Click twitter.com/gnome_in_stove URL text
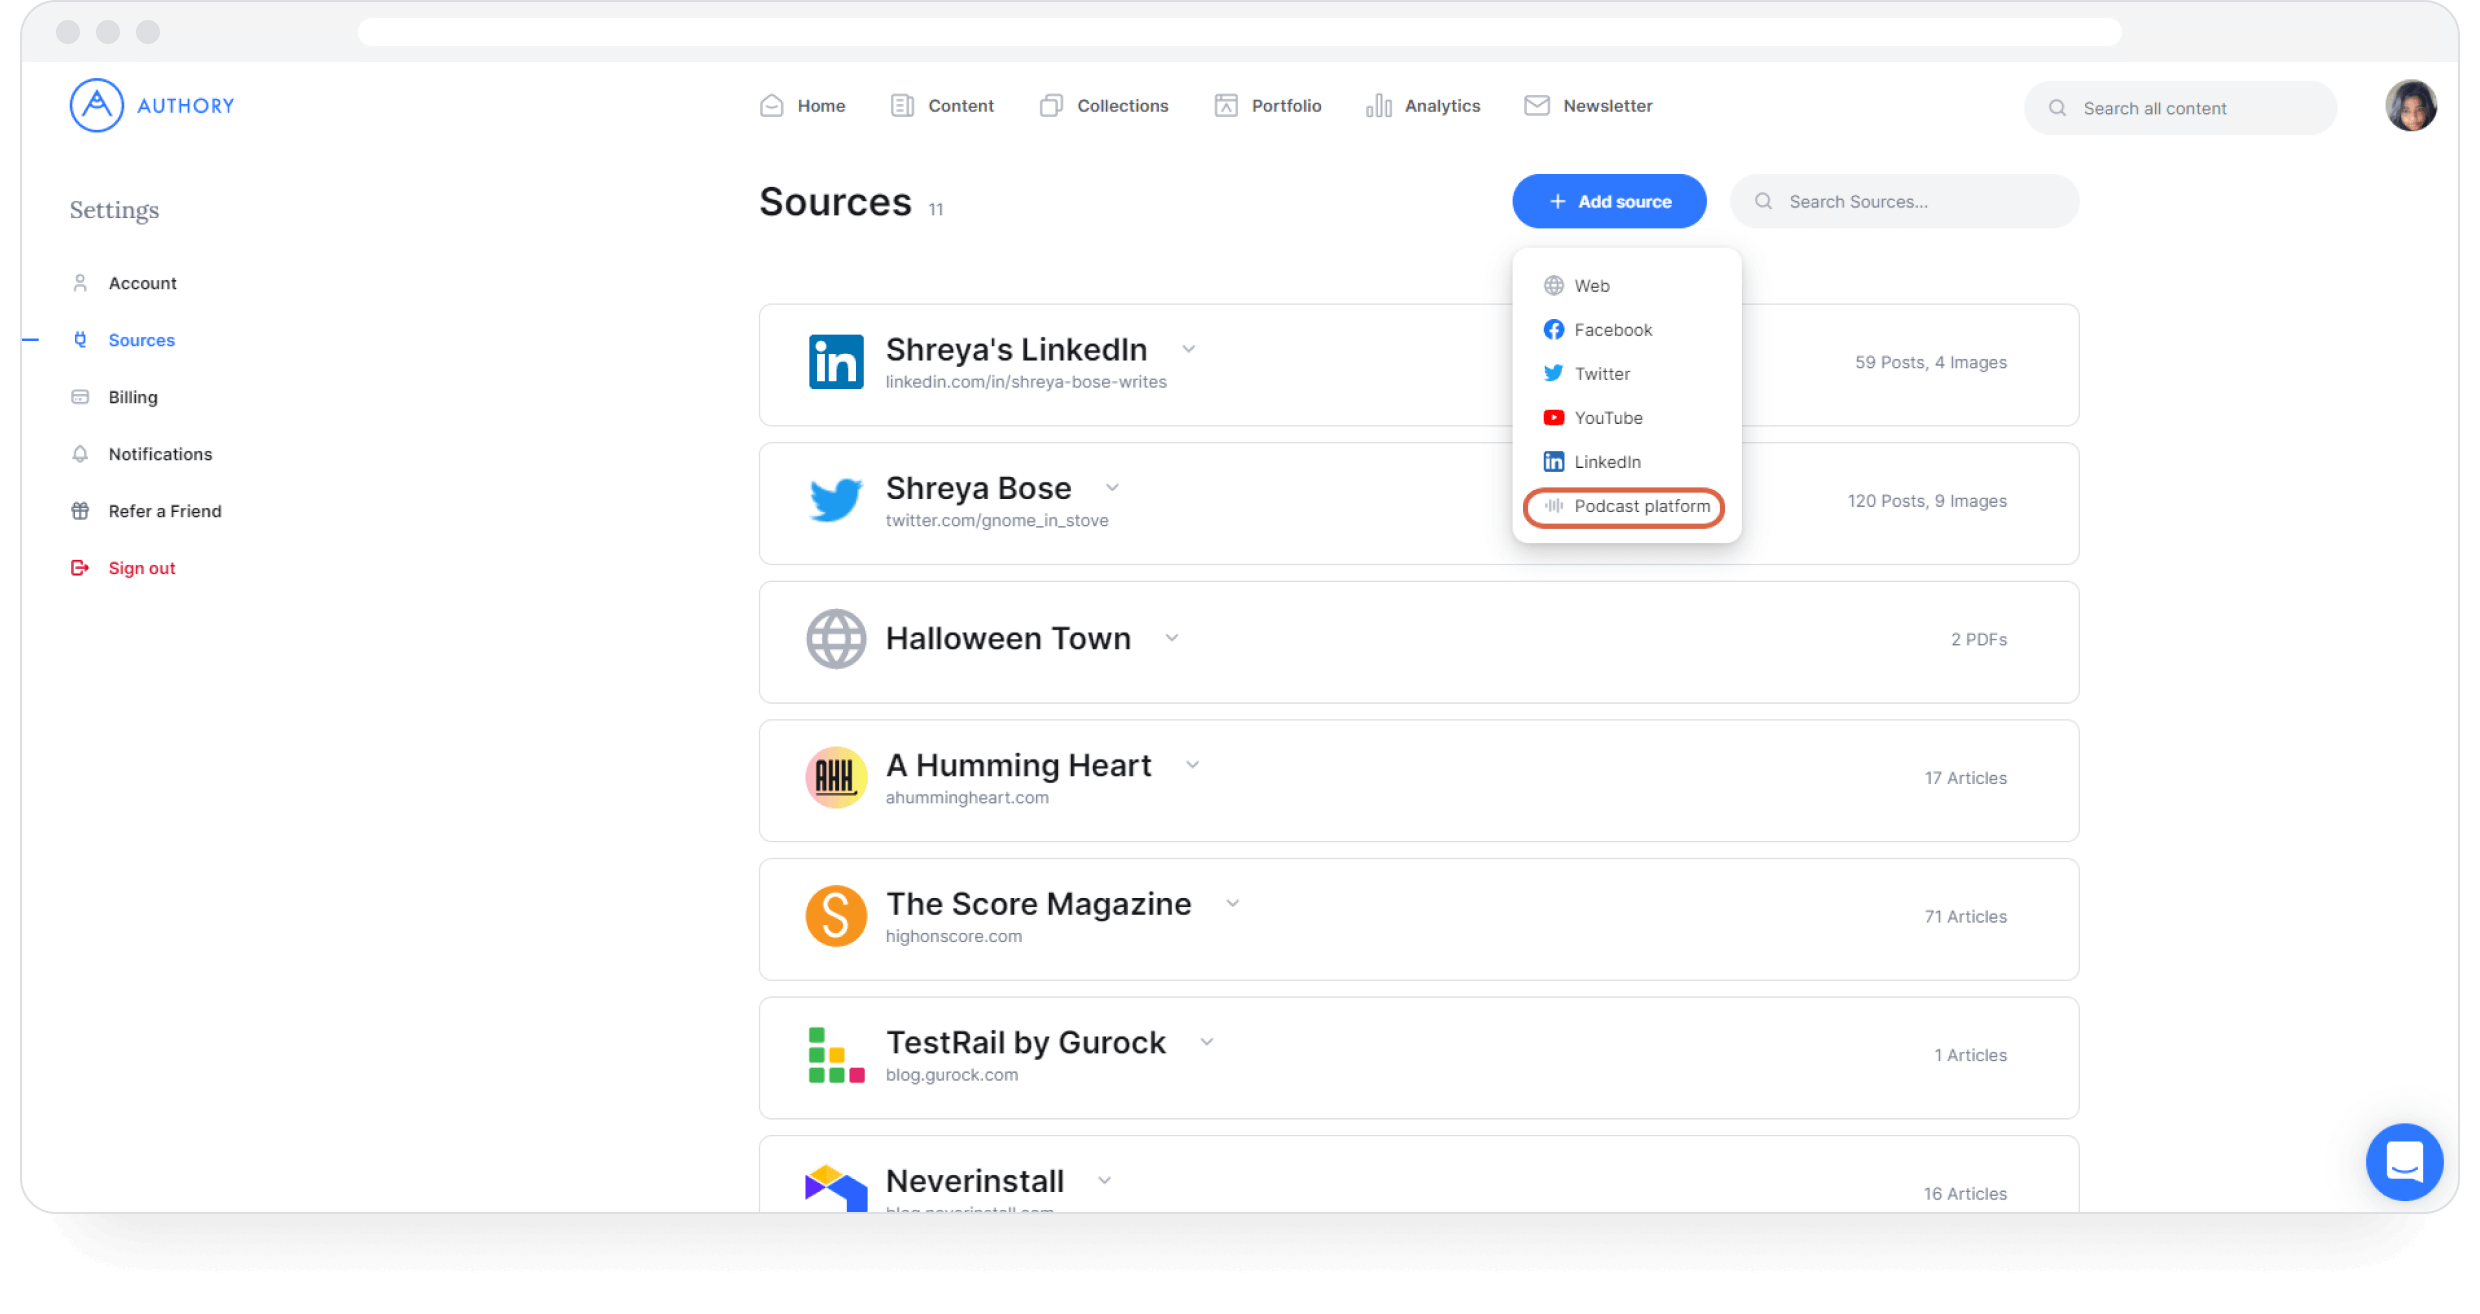The height and width of the screenshot is (1314, 2480). pos(997,520)
